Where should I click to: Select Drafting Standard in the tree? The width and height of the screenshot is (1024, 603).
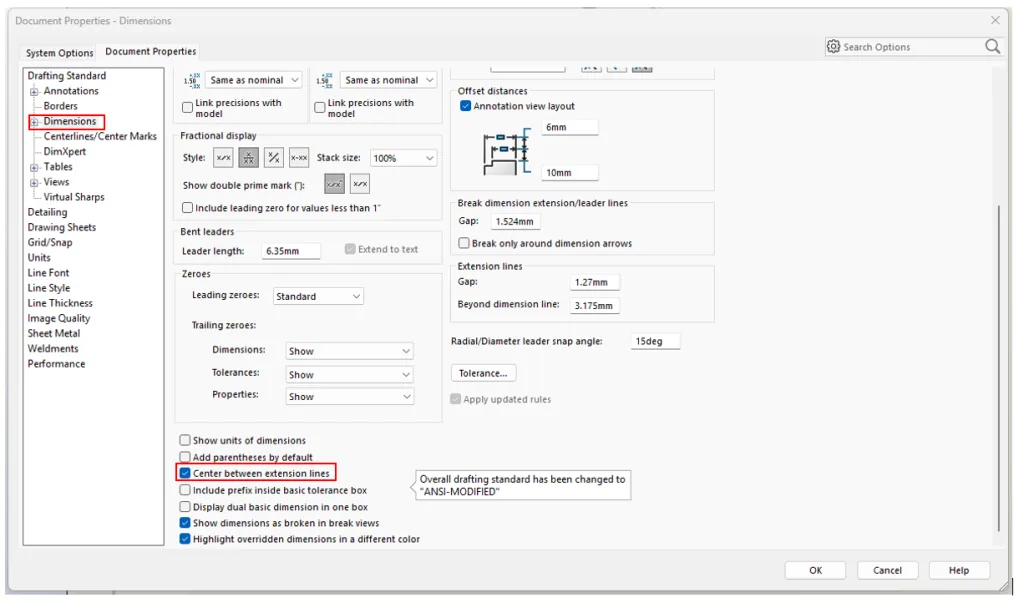(x=67, y=76)
